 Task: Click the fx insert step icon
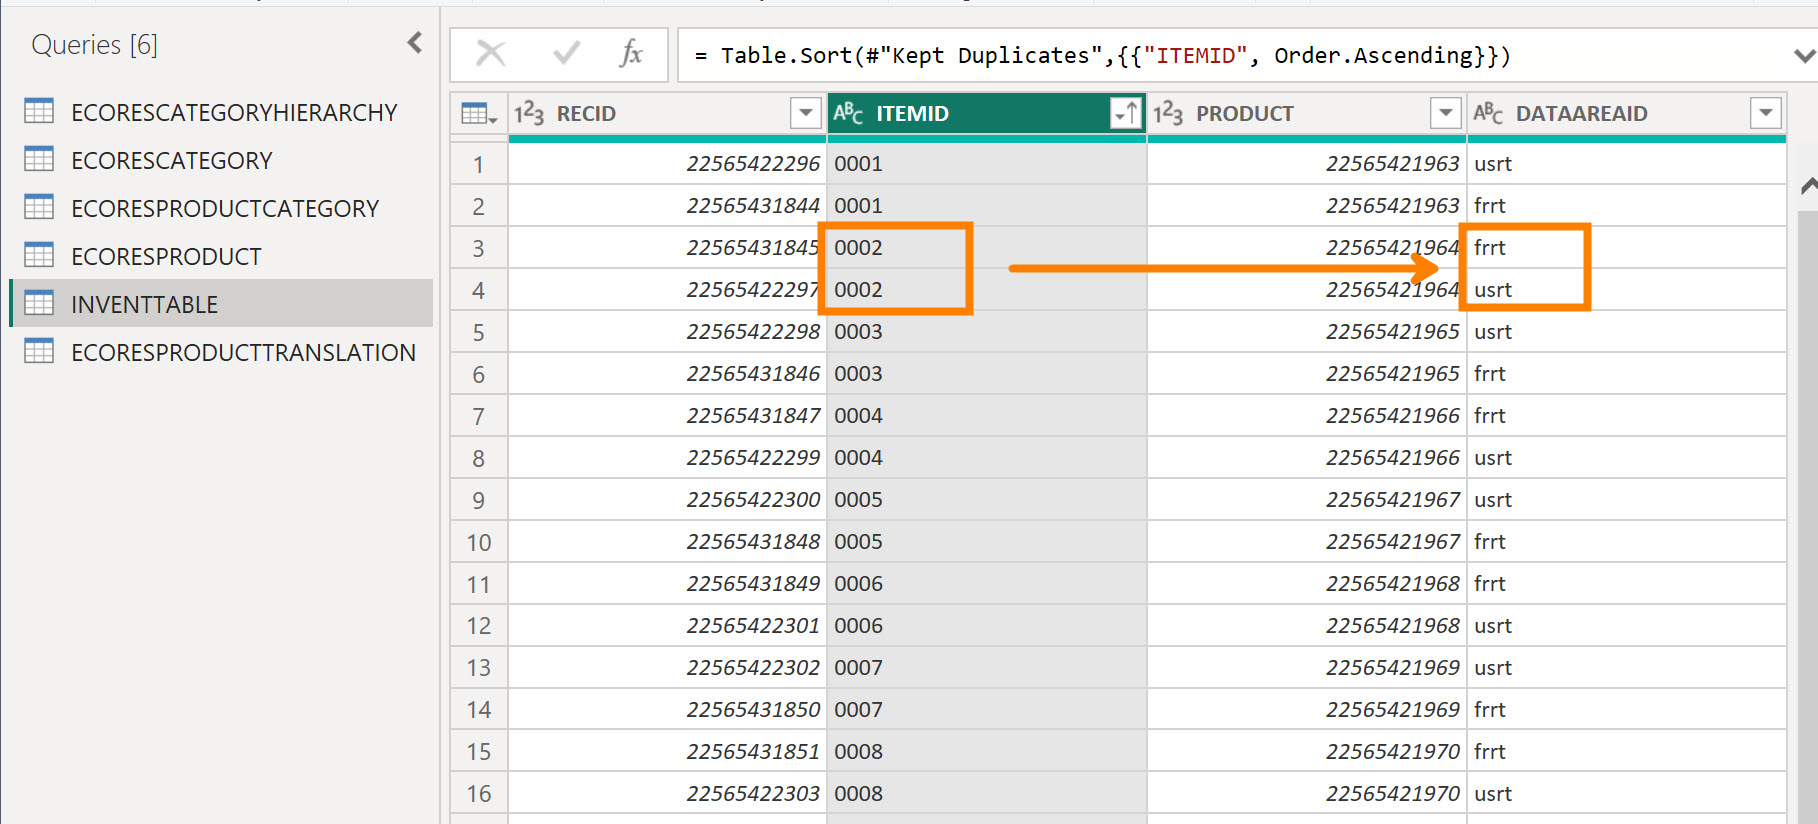(631, 53)
